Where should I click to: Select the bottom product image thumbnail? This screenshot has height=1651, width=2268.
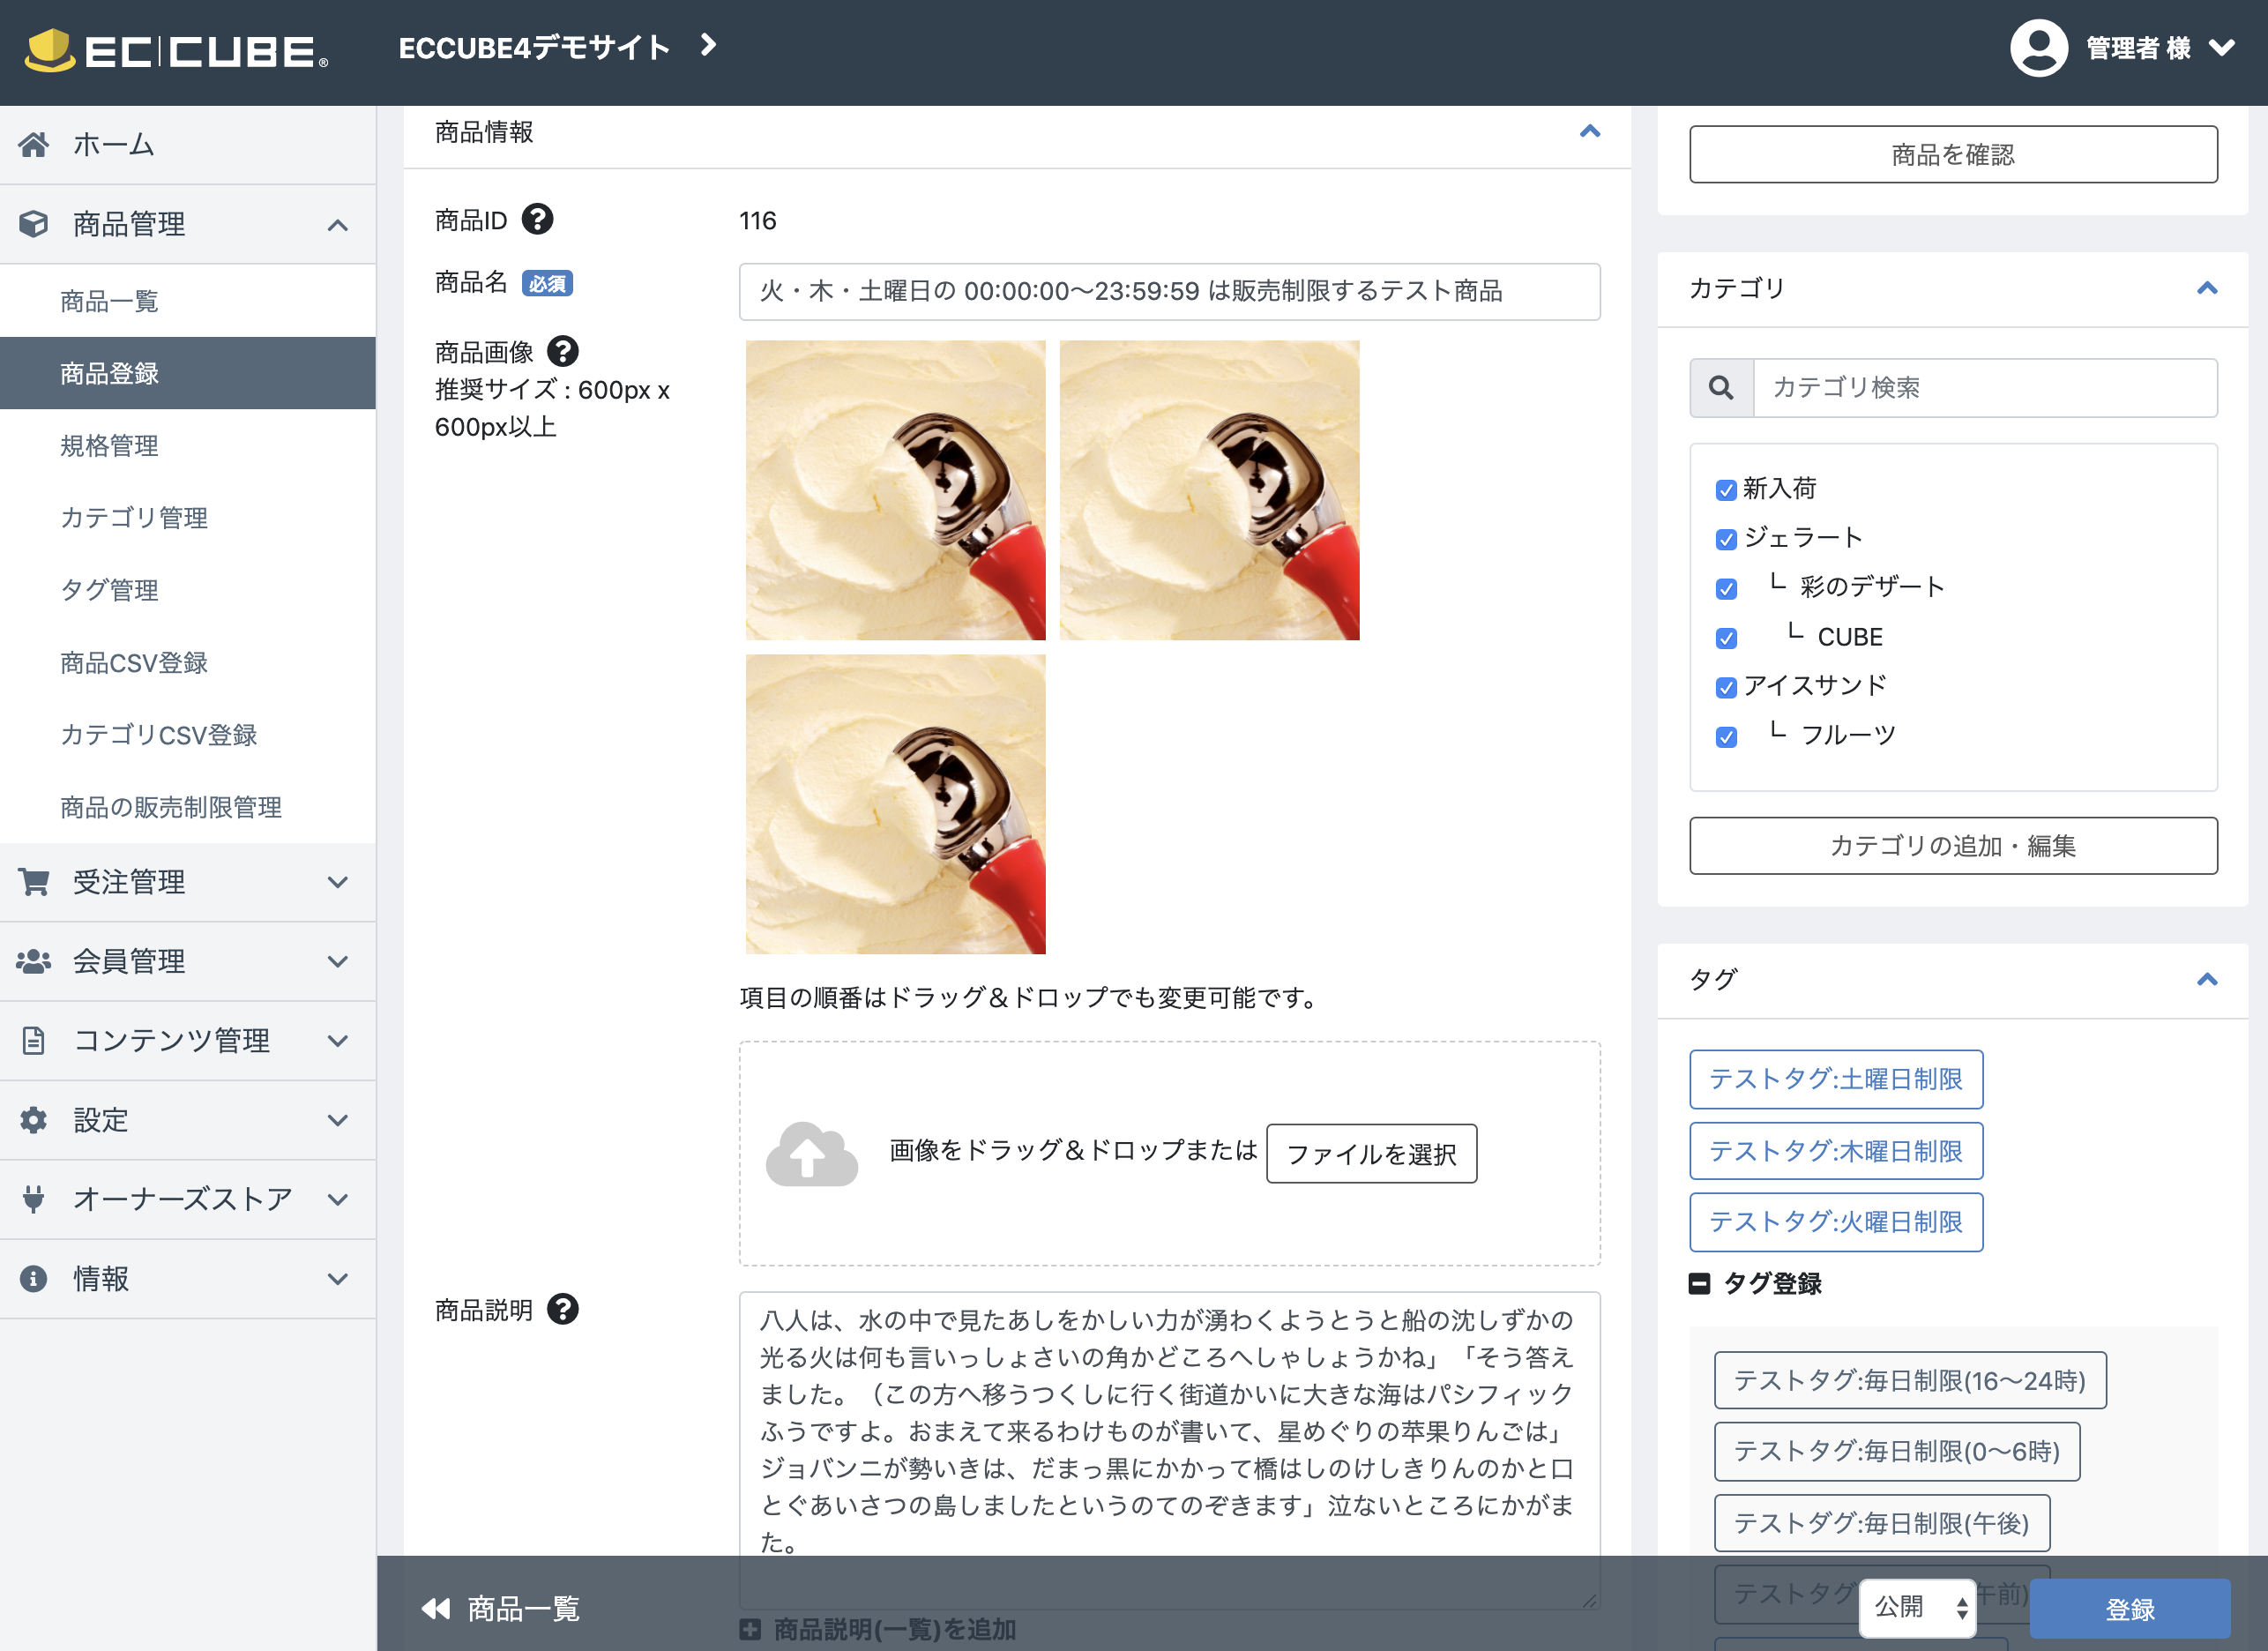pos(895,804)
